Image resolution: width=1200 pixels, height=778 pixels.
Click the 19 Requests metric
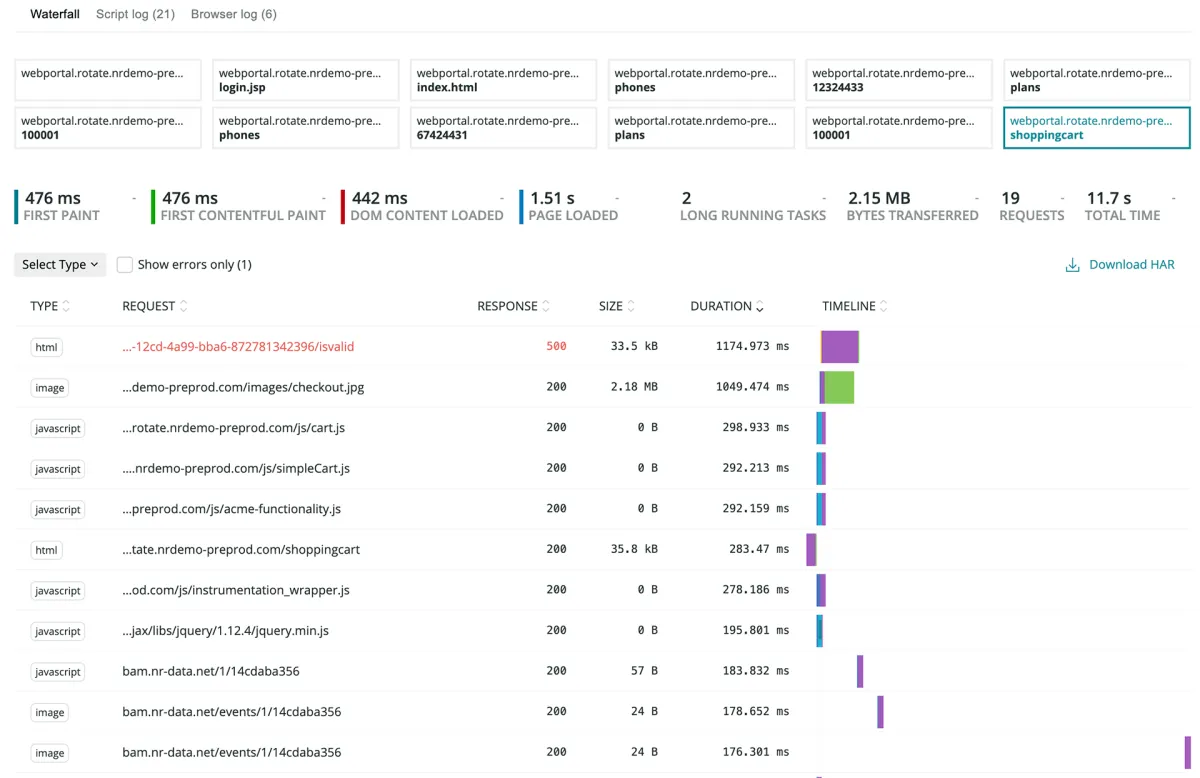point(1032,206)
